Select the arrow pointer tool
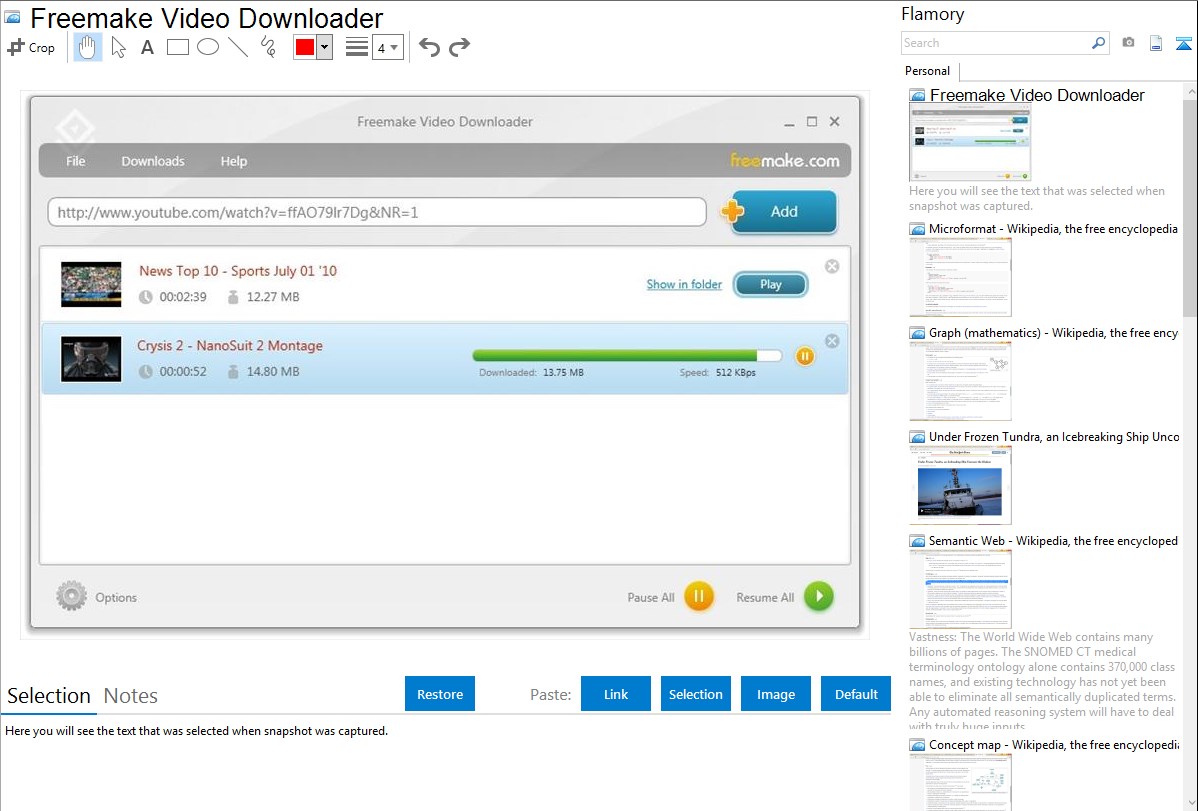 click(x=118, y=47)
